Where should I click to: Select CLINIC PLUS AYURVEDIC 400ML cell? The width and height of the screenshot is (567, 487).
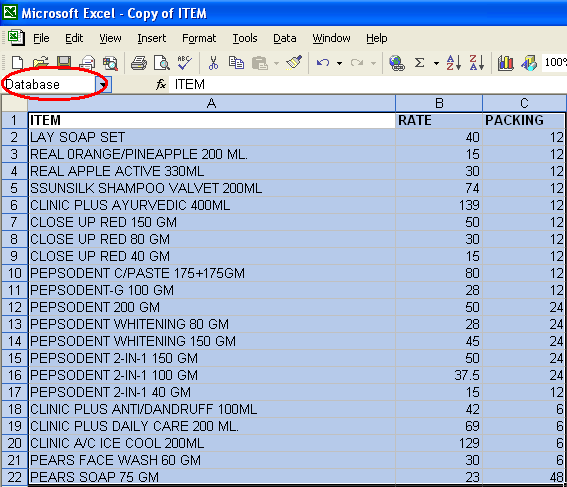point(212,205)
